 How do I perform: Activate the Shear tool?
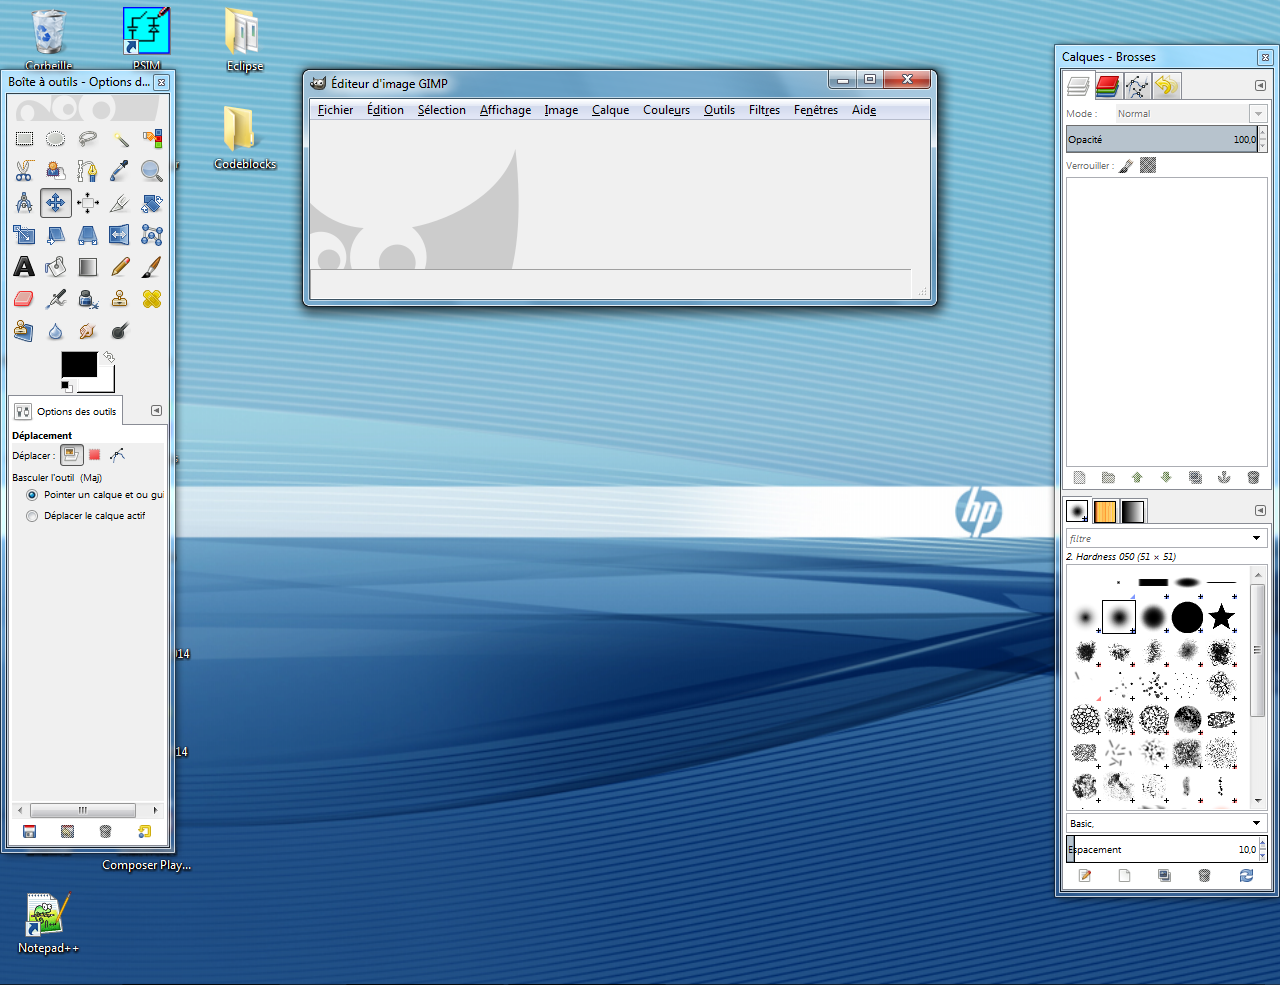[x=56, y=235]
